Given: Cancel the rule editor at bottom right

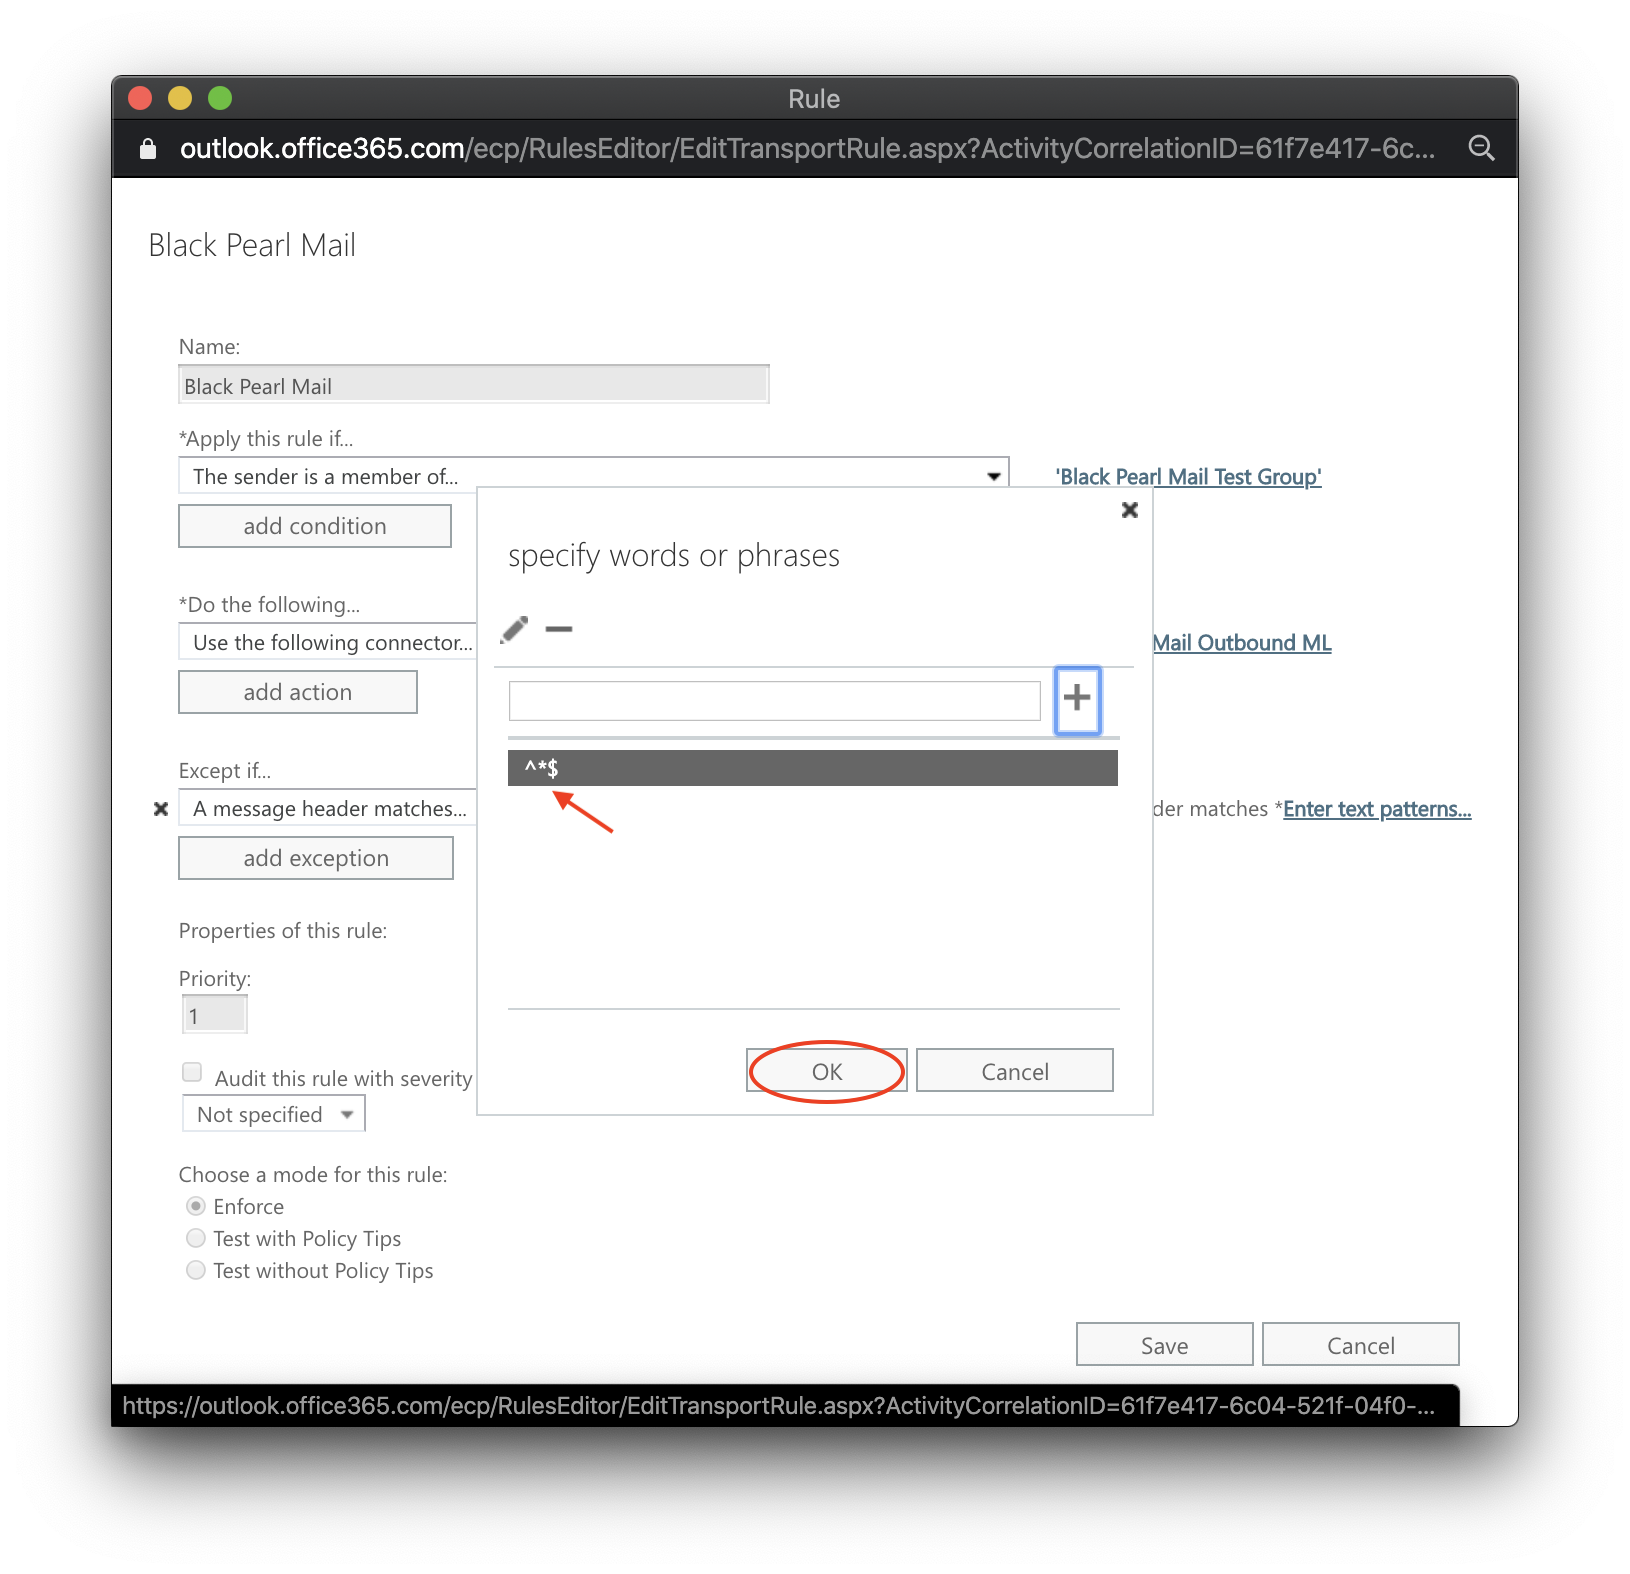Looking at the screenshot, I should [1361, 1345].
